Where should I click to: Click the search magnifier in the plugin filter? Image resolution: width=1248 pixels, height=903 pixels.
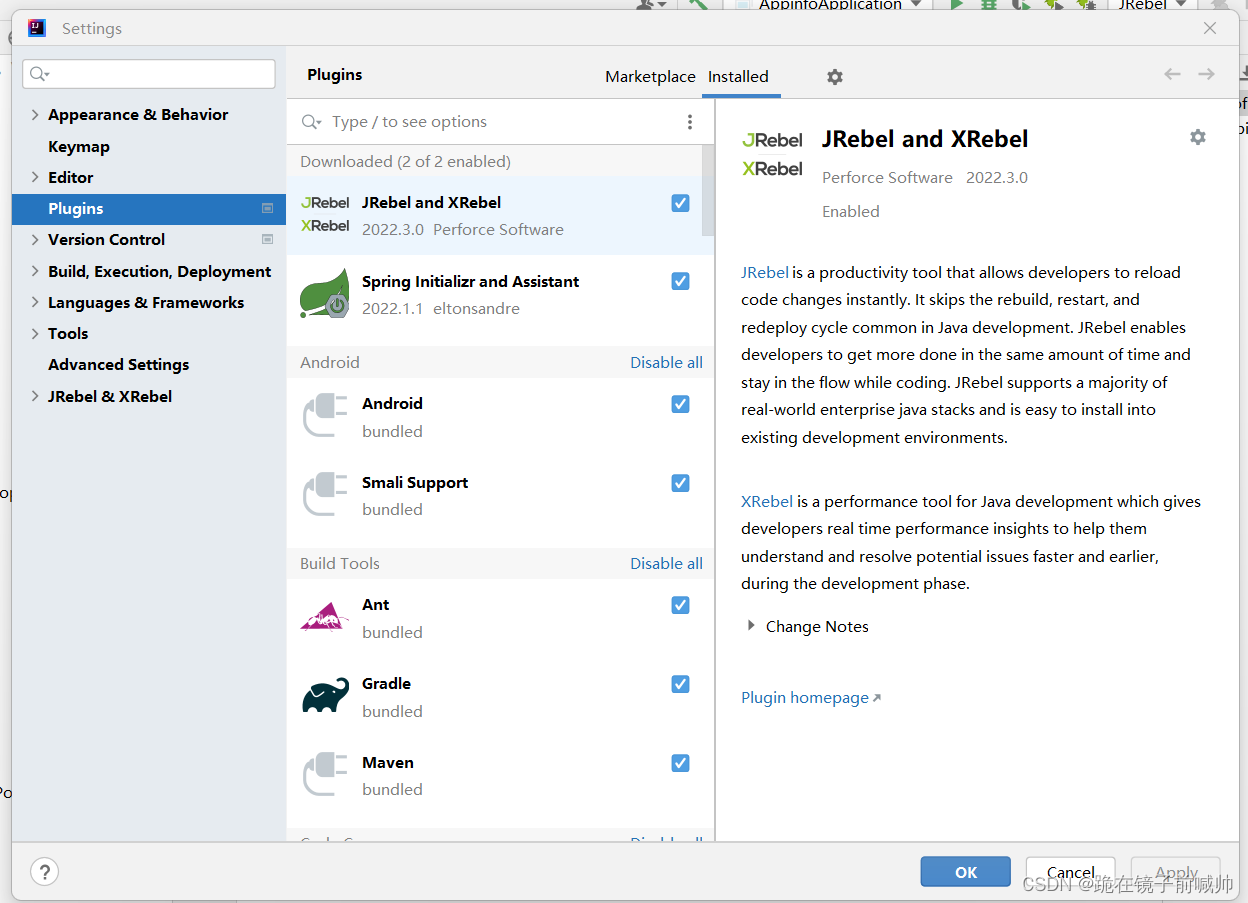[311, 122]
